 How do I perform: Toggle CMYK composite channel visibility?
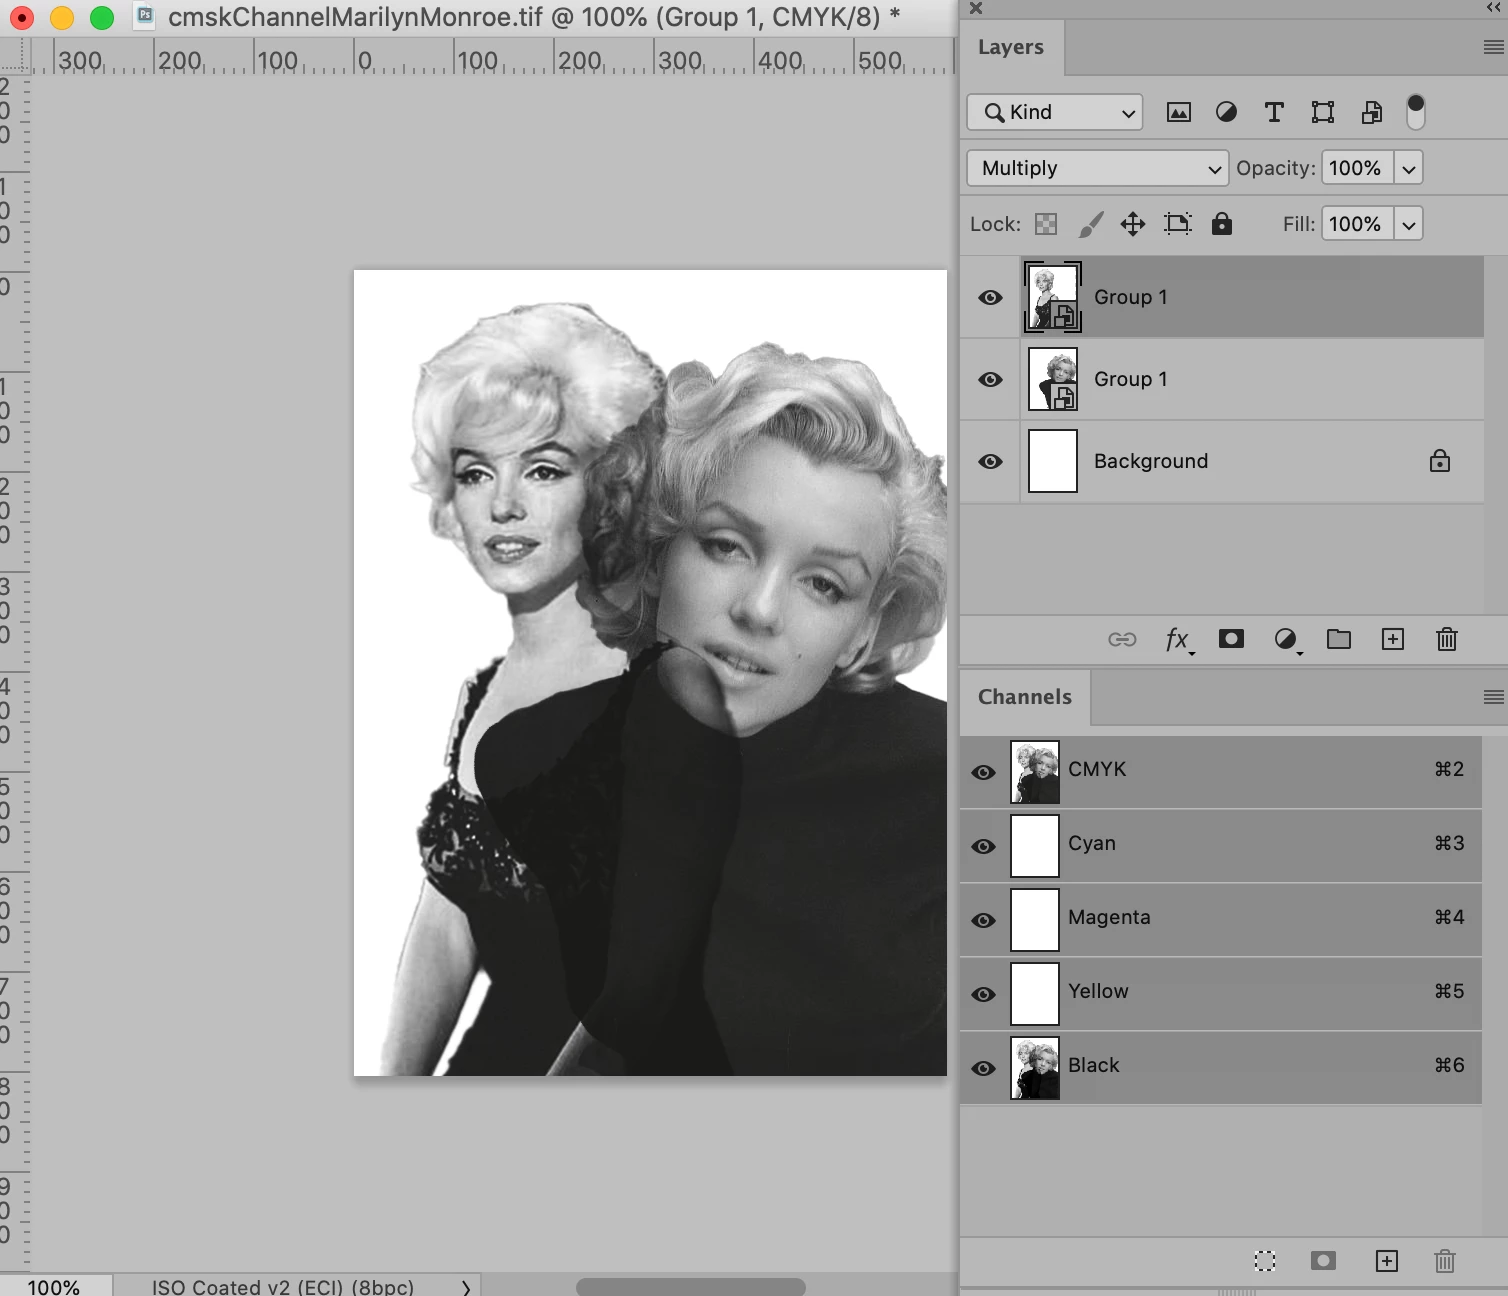click(x=984, y=772)
